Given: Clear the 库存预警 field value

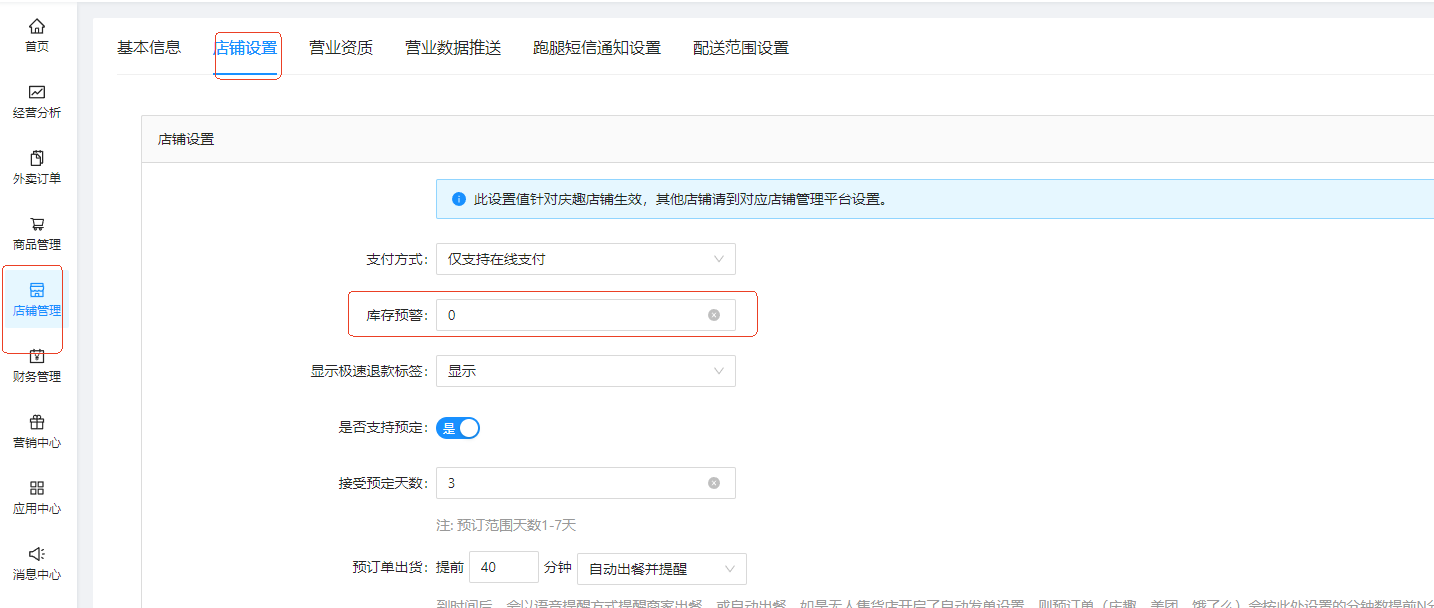Looking at the screenshot, I should tap(714, 315).
